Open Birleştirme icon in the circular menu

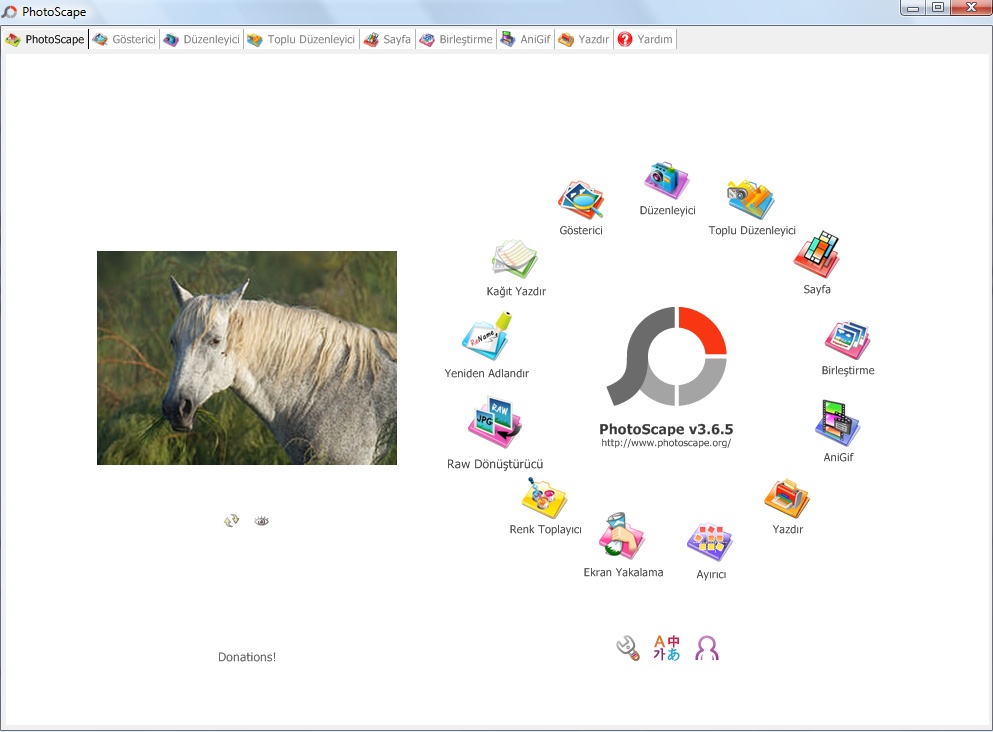pyautogui.click(x=847, y=340)
